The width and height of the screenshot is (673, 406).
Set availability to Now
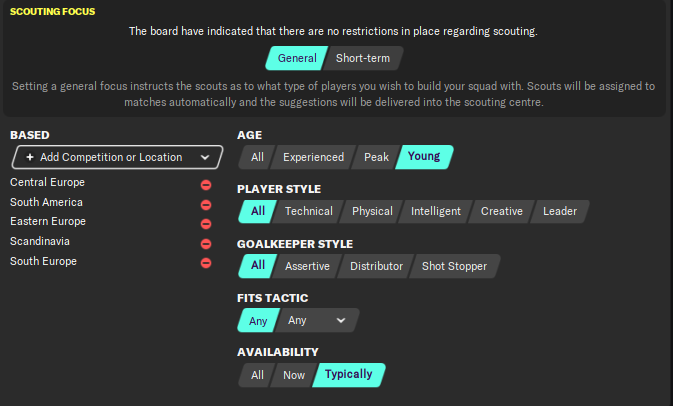[x=293, y=375]
